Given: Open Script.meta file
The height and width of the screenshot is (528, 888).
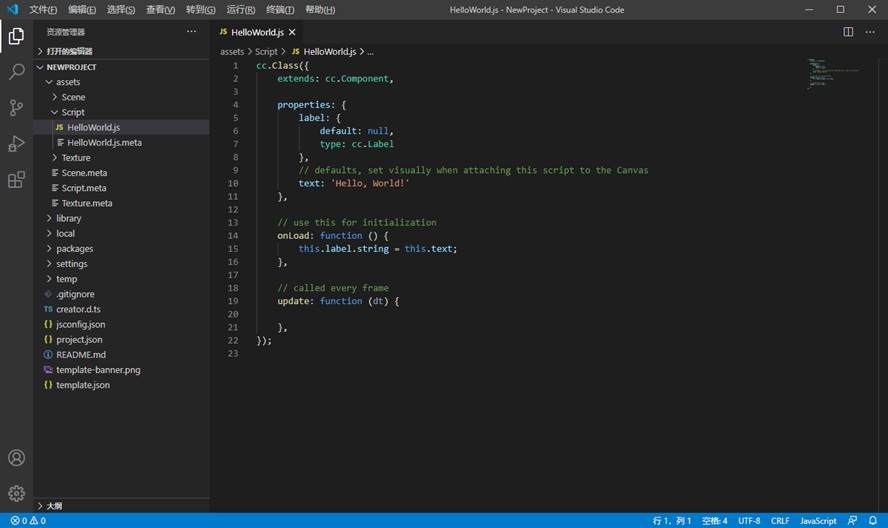Looking at the screenshot, I should point(121,188).
